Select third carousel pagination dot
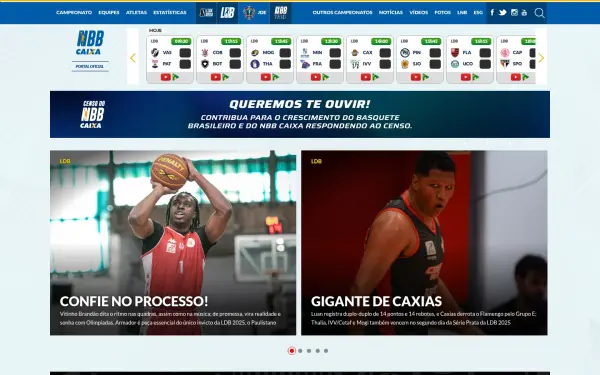This screenshot has height=375, width=600. 309,351
